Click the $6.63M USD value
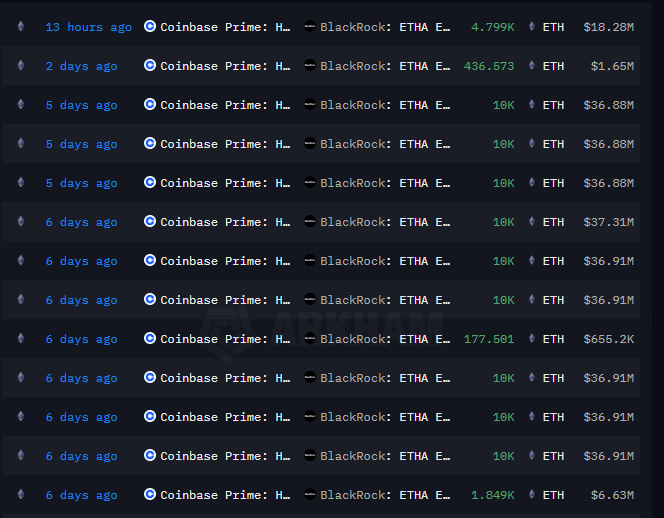The image size is (664, 518). [612, 495]
